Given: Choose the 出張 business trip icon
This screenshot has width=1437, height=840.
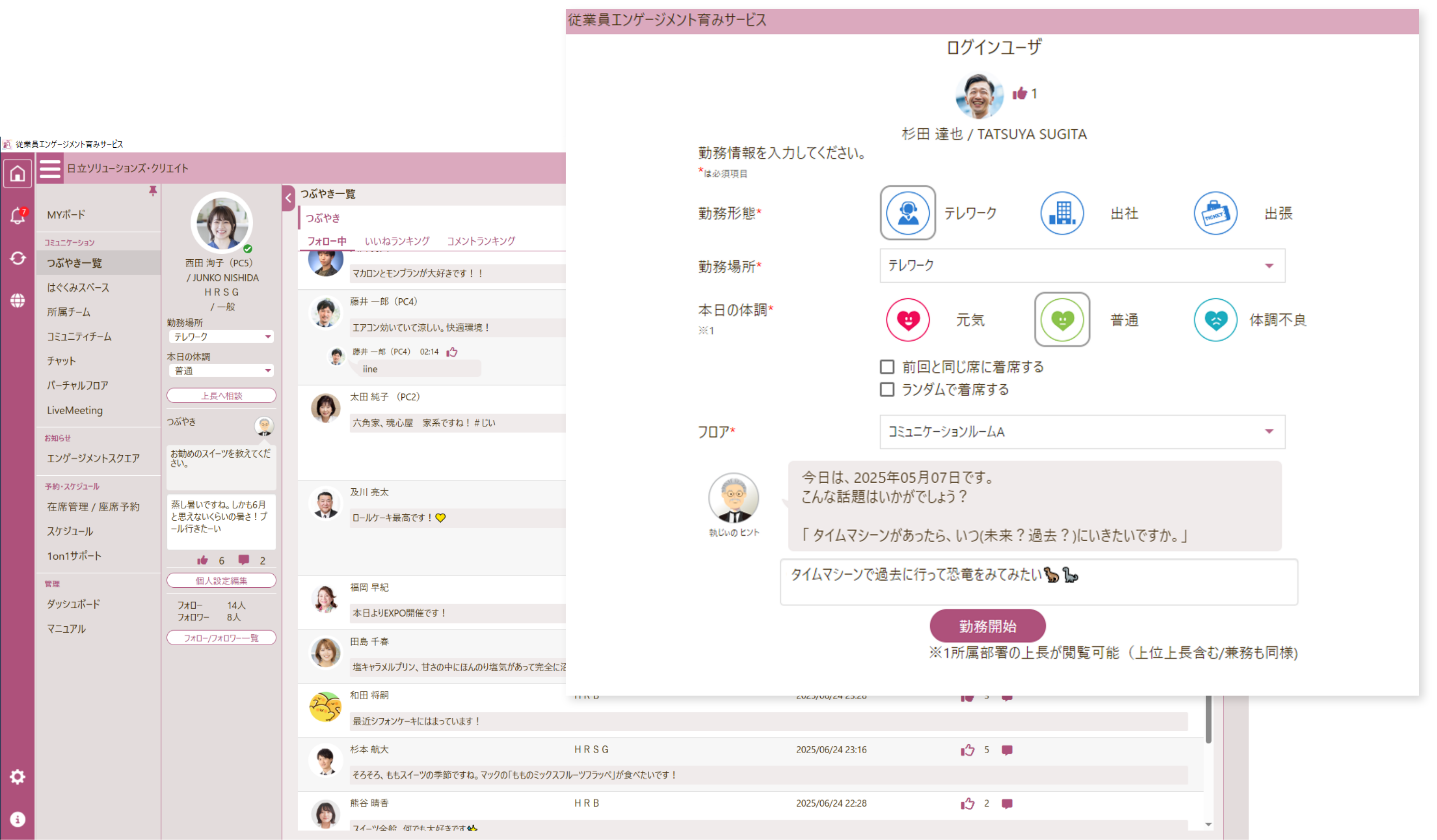Looking at the screenshot, I should point(1216,213).
